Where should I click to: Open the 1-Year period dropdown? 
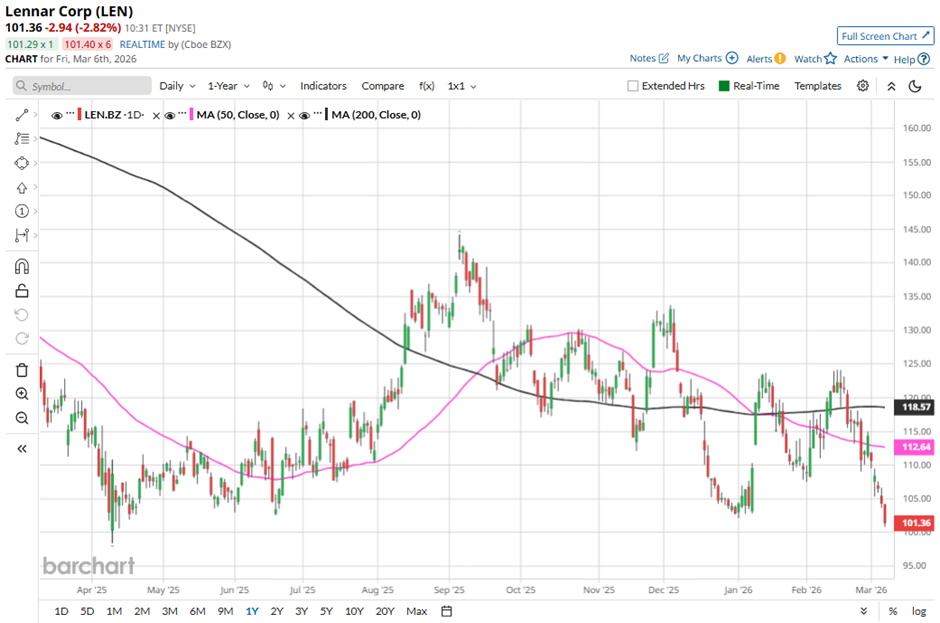pos(228,86)
